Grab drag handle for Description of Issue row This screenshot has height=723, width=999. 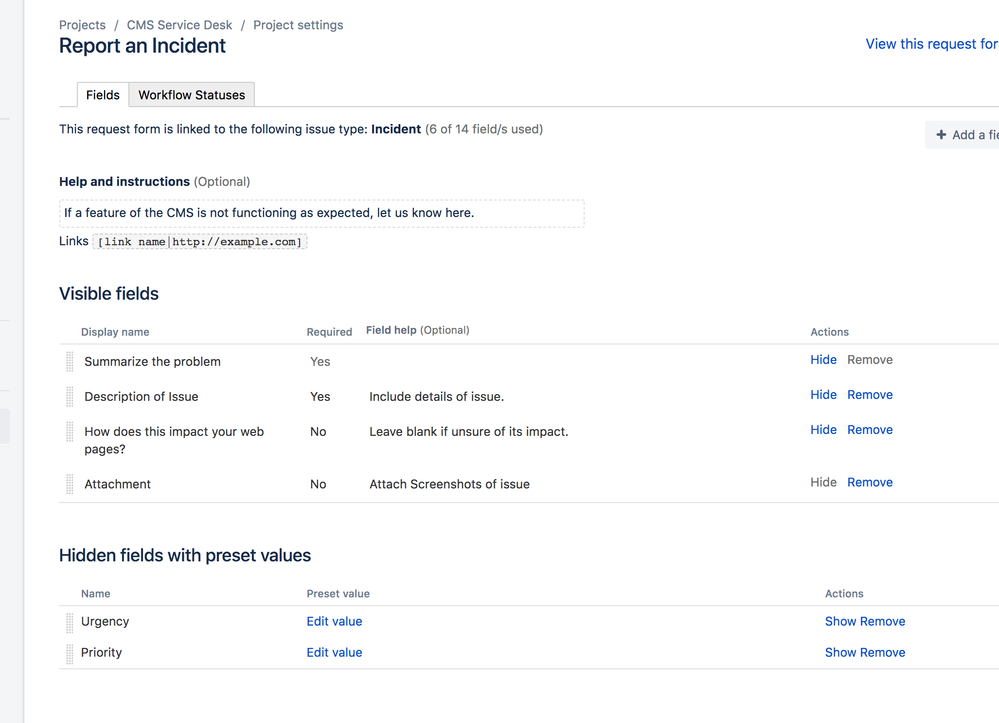coord(70,397)
